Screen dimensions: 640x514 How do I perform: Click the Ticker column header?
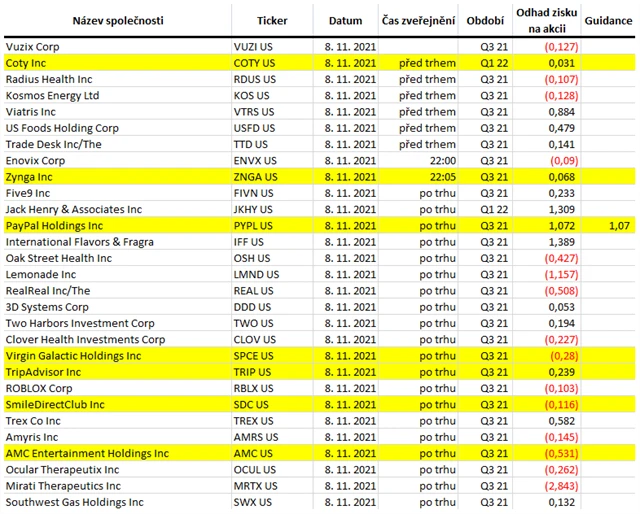coord(271,20)
